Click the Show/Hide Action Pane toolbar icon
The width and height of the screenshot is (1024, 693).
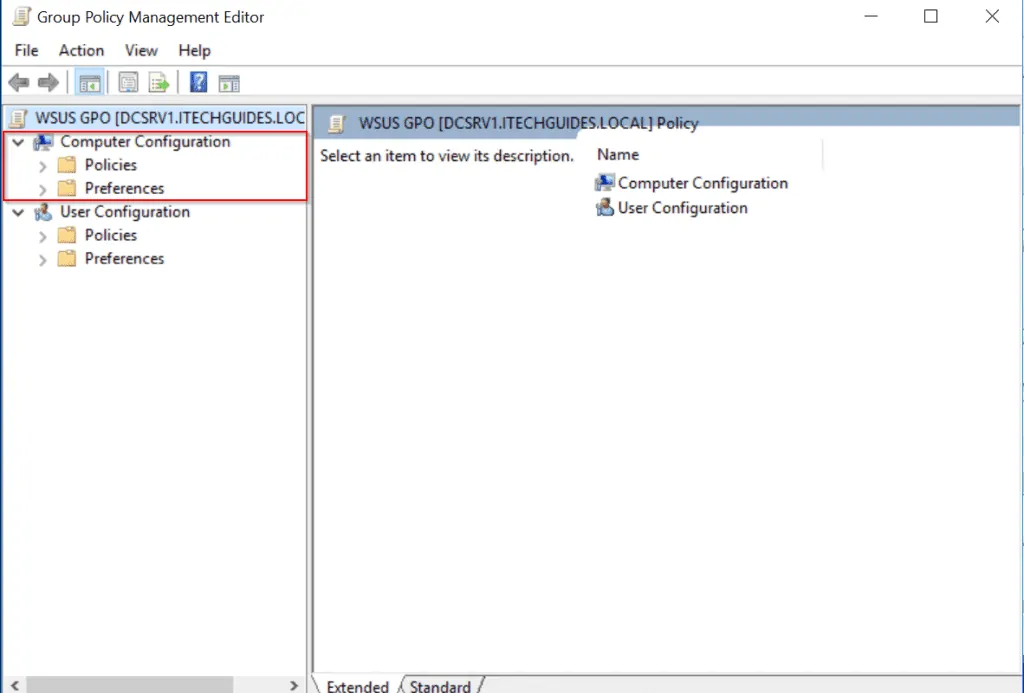click(x=229, y=82)
